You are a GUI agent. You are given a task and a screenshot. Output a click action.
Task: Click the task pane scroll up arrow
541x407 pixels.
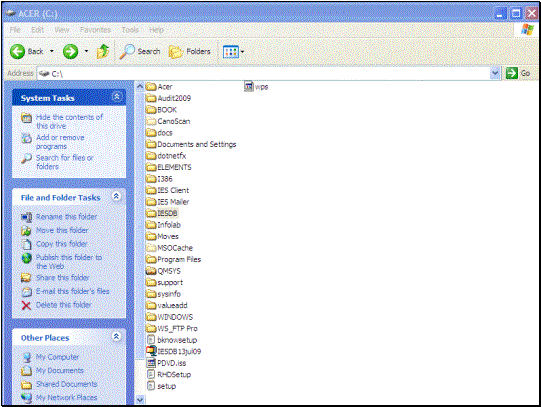(x=140, y=86)
